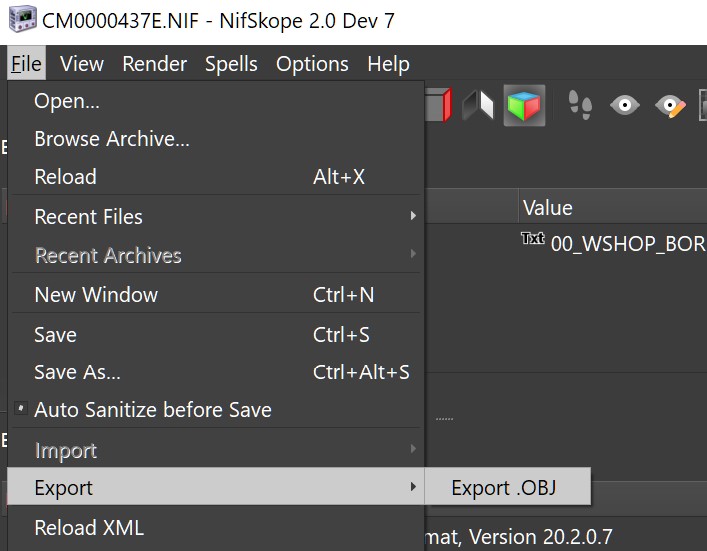Open the Render menu
This screenshot has width=707, height=551.
pyautogui.click(x=154, y=64)
